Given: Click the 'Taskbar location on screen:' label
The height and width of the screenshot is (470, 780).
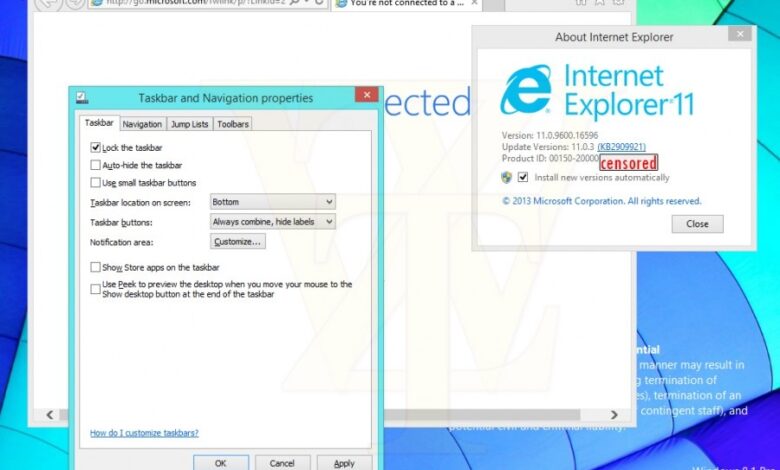Looking at the screenshot, I should click(x=140, y=202).
